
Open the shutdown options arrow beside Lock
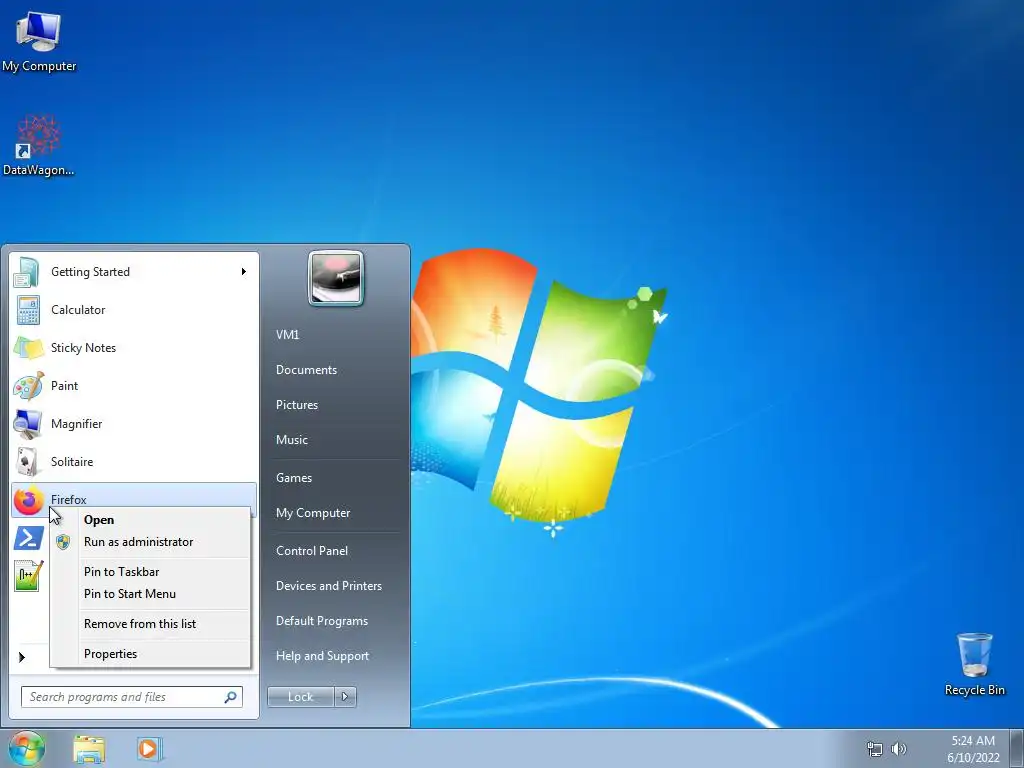(x=345, y=697)
